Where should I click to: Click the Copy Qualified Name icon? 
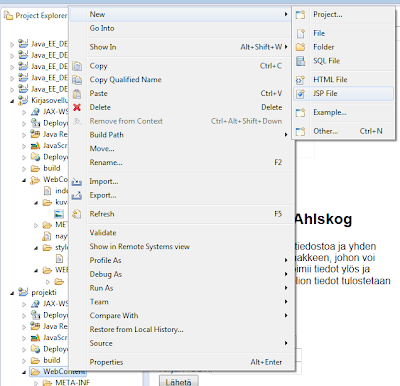tap(77, 80)
